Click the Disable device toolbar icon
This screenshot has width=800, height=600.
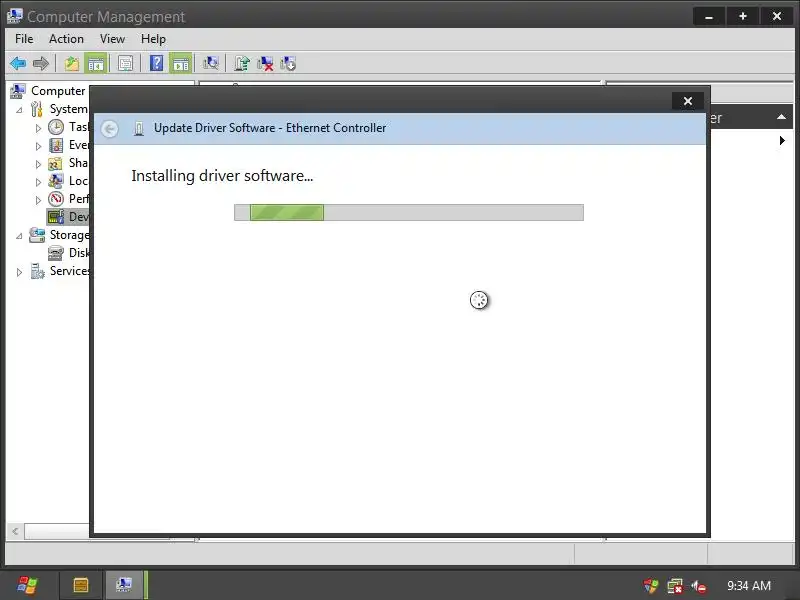288,64
